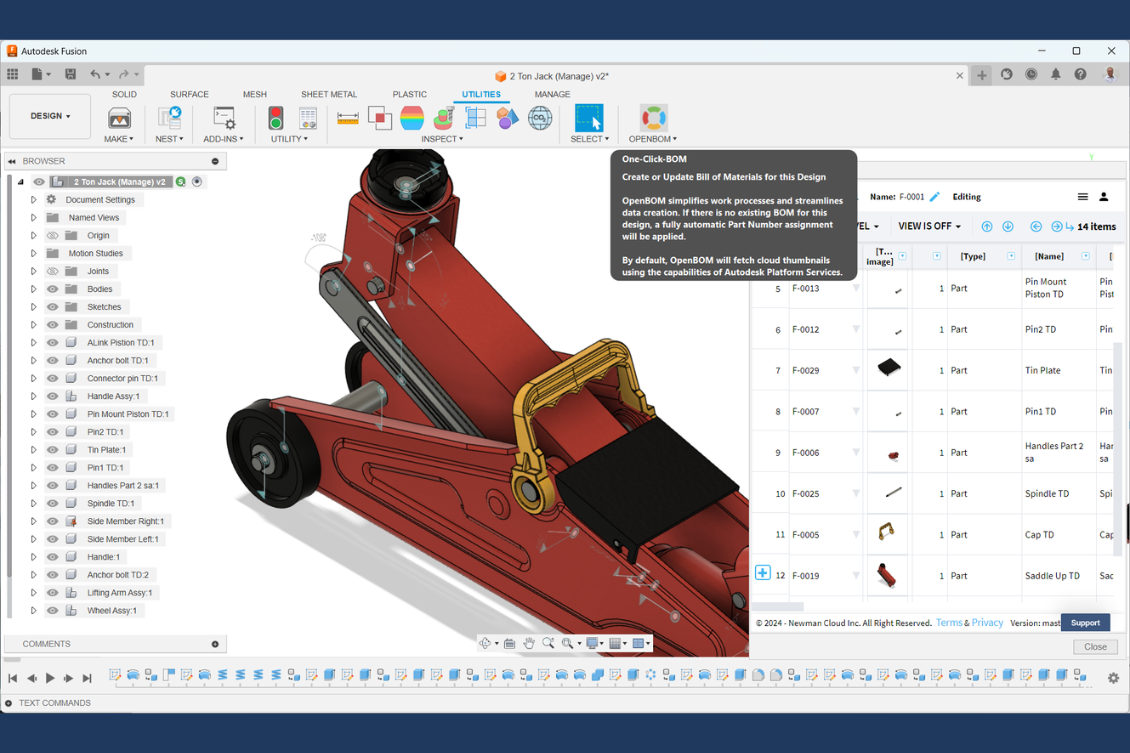Expand the Named Views node
This screenshot has width=1130, height=753.
point(33,218)
